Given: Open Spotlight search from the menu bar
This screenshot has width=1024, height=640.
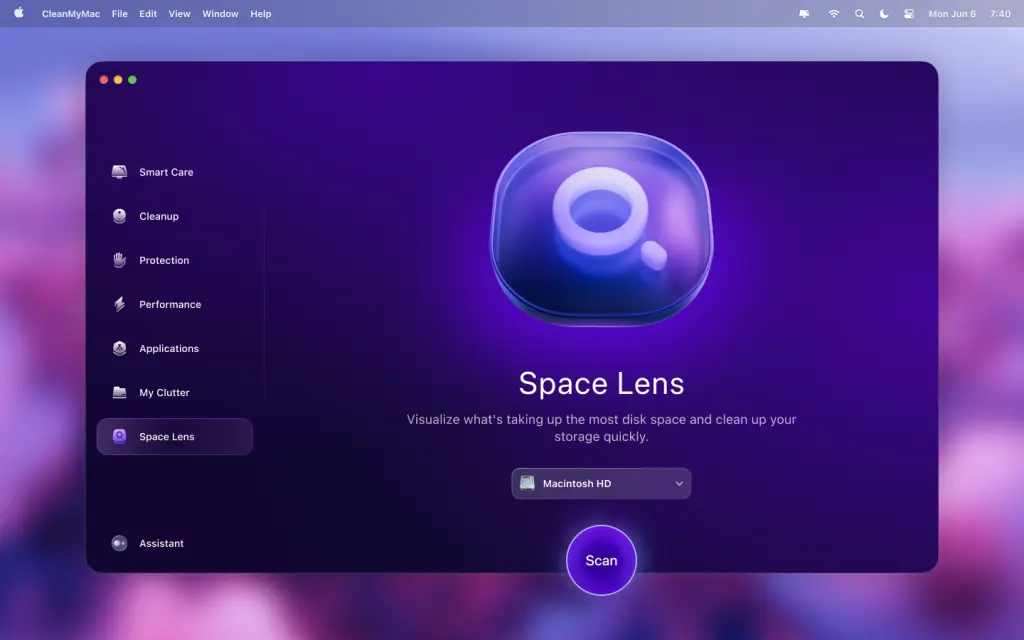Looking at the screenshot, I should (860, 13).
